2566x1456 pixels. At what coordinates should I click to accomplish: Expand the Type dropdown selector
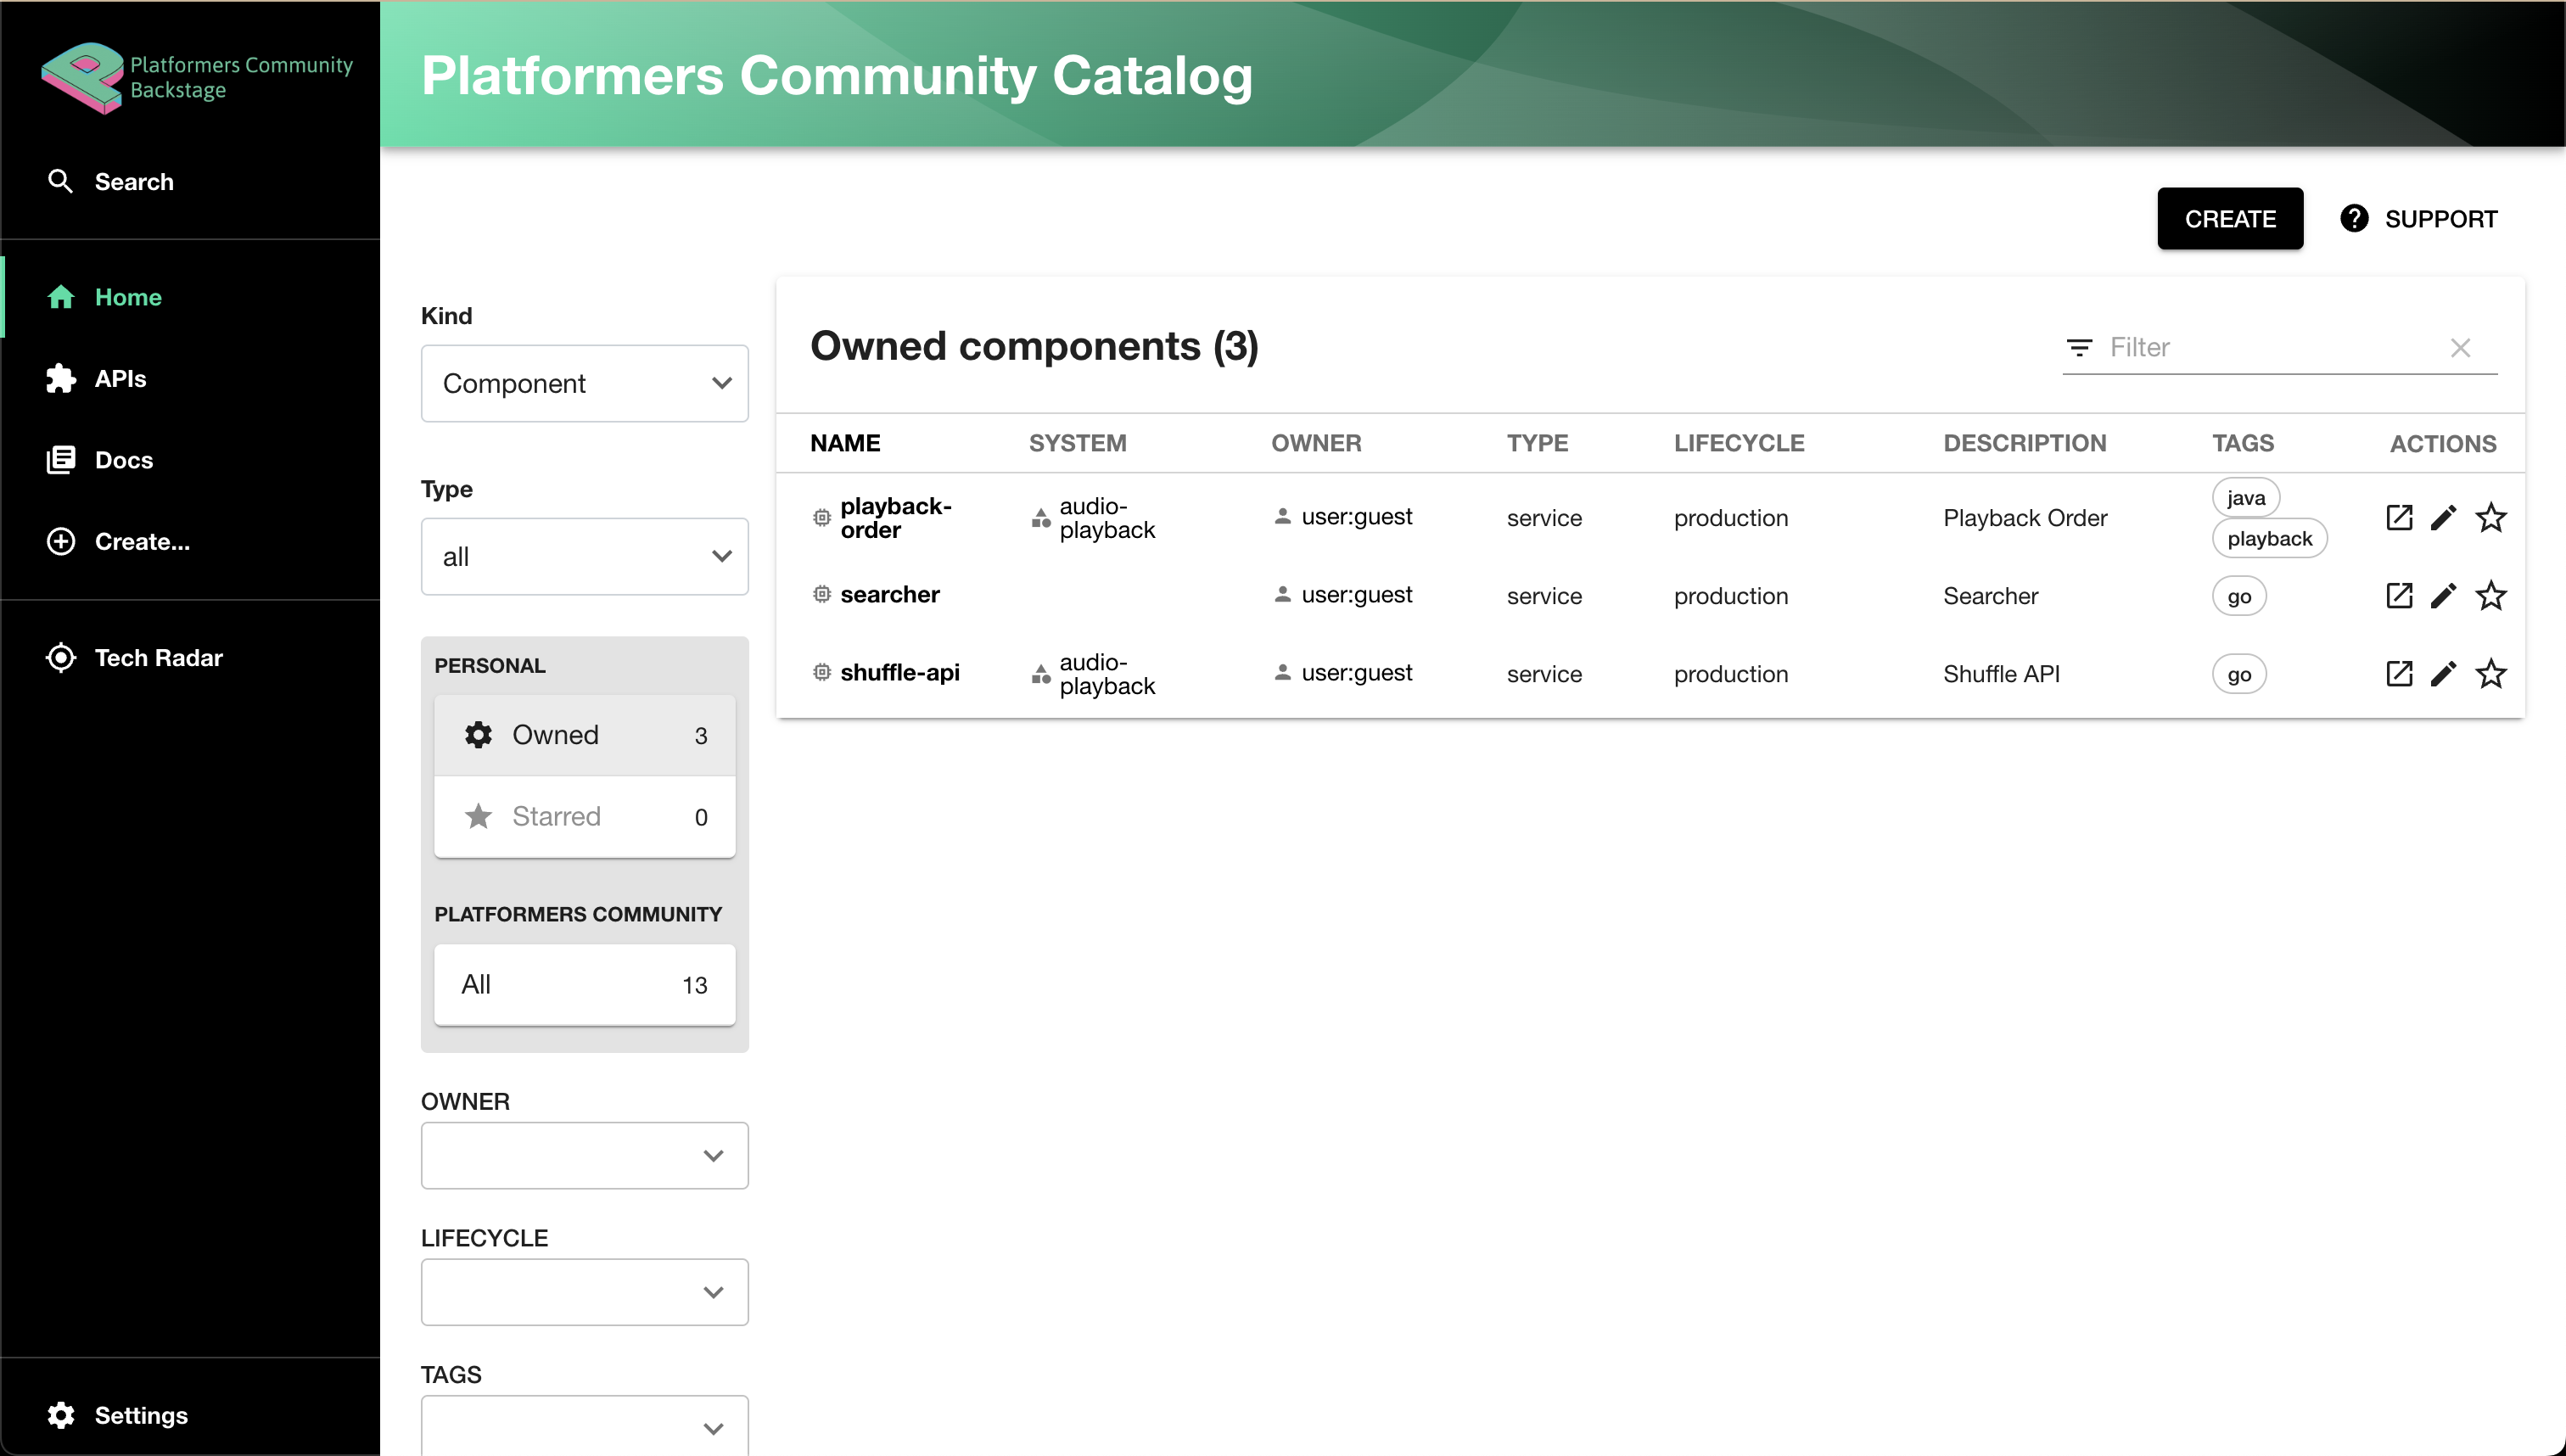coord(585,555)
